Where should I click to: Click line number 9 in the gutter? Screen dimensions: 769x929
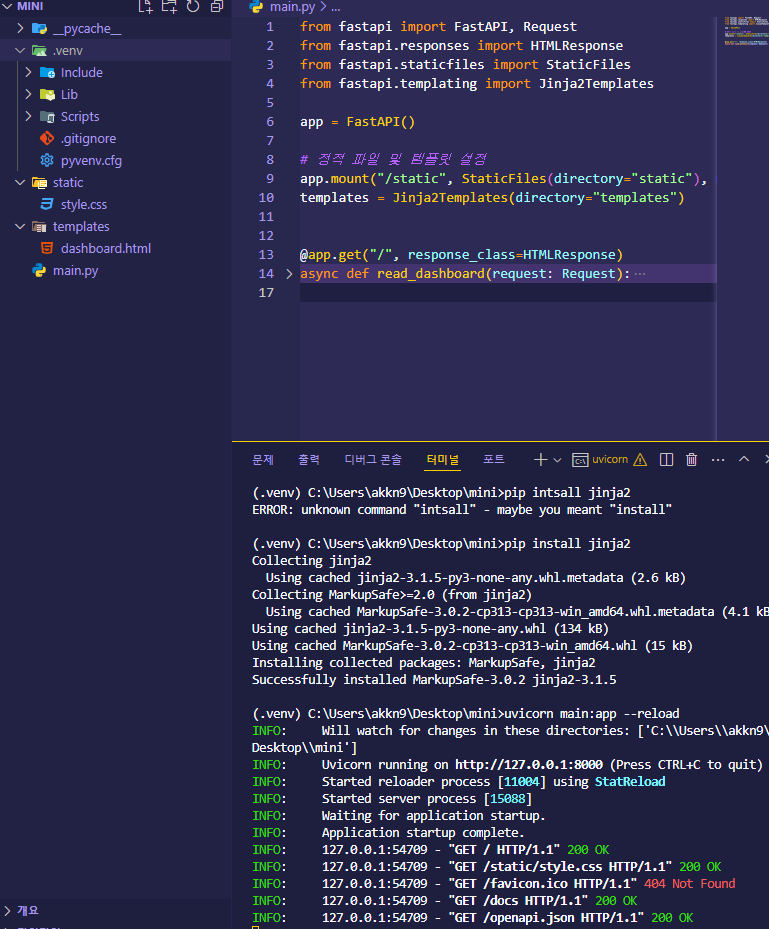coord(270,178)
